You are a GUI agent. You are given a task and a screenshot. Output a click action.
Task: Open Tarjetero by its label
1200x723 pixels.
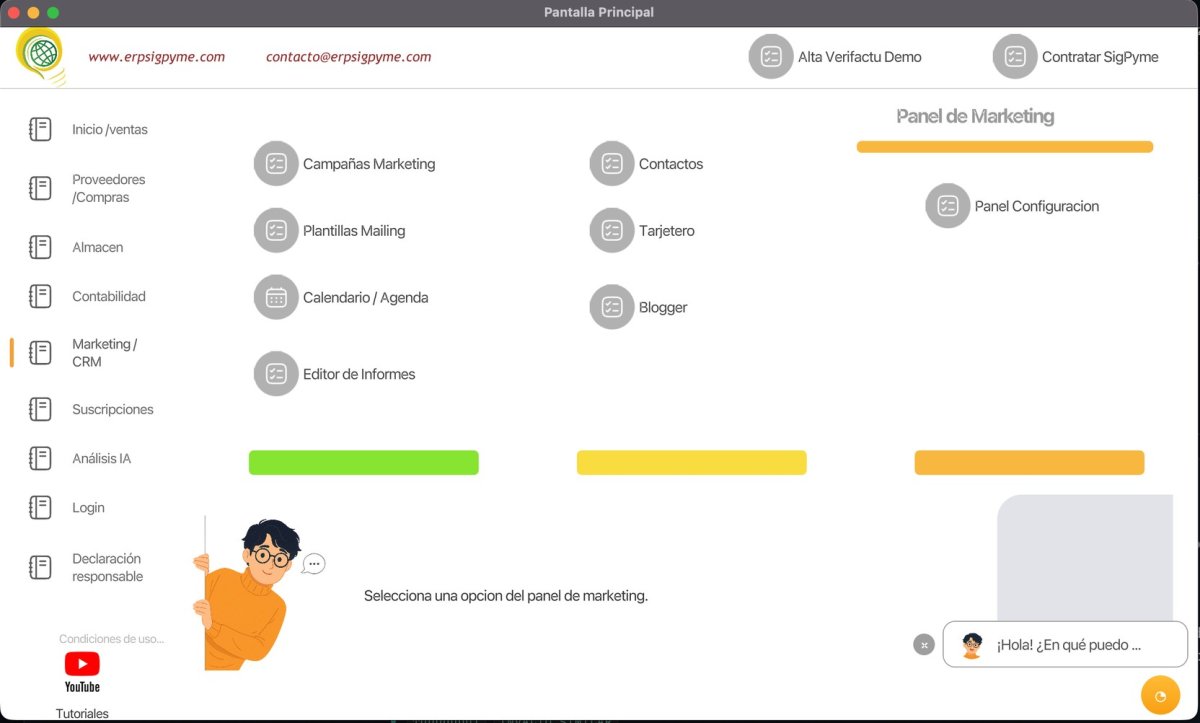point(667,231)
